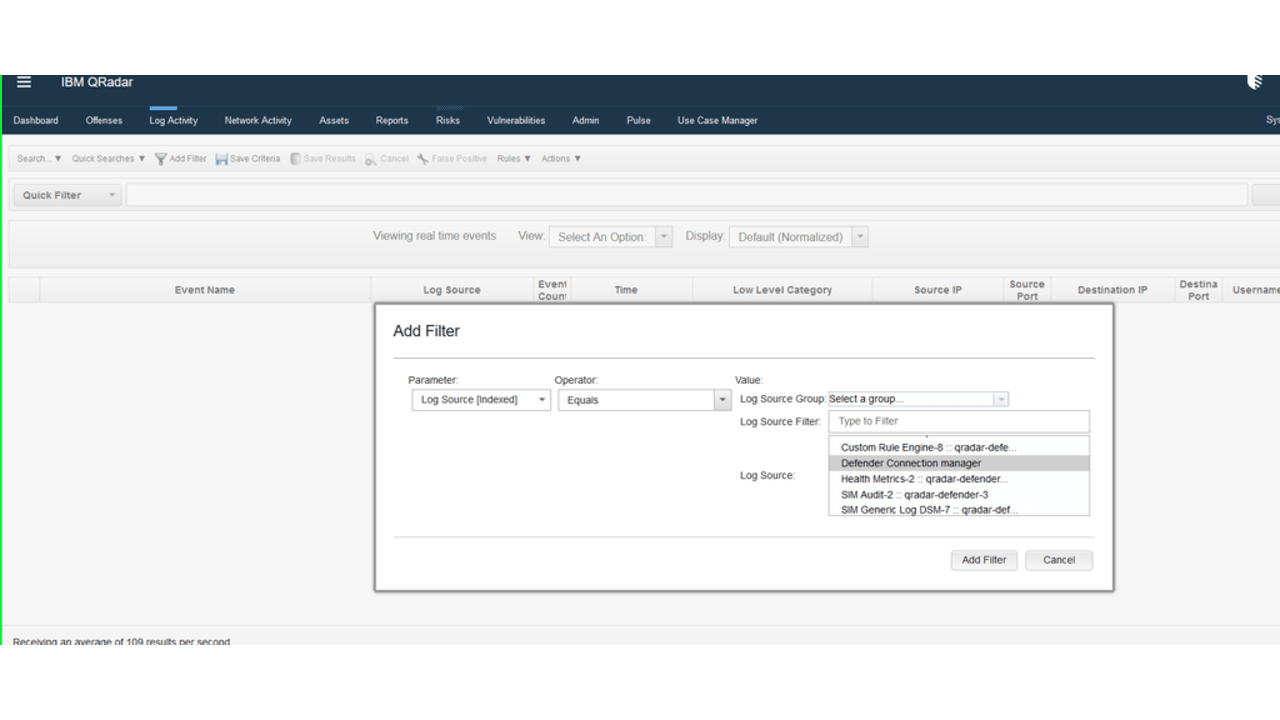Click the shield icon in the top bar
The image size is (1280, 720).
coord(1255,81)
